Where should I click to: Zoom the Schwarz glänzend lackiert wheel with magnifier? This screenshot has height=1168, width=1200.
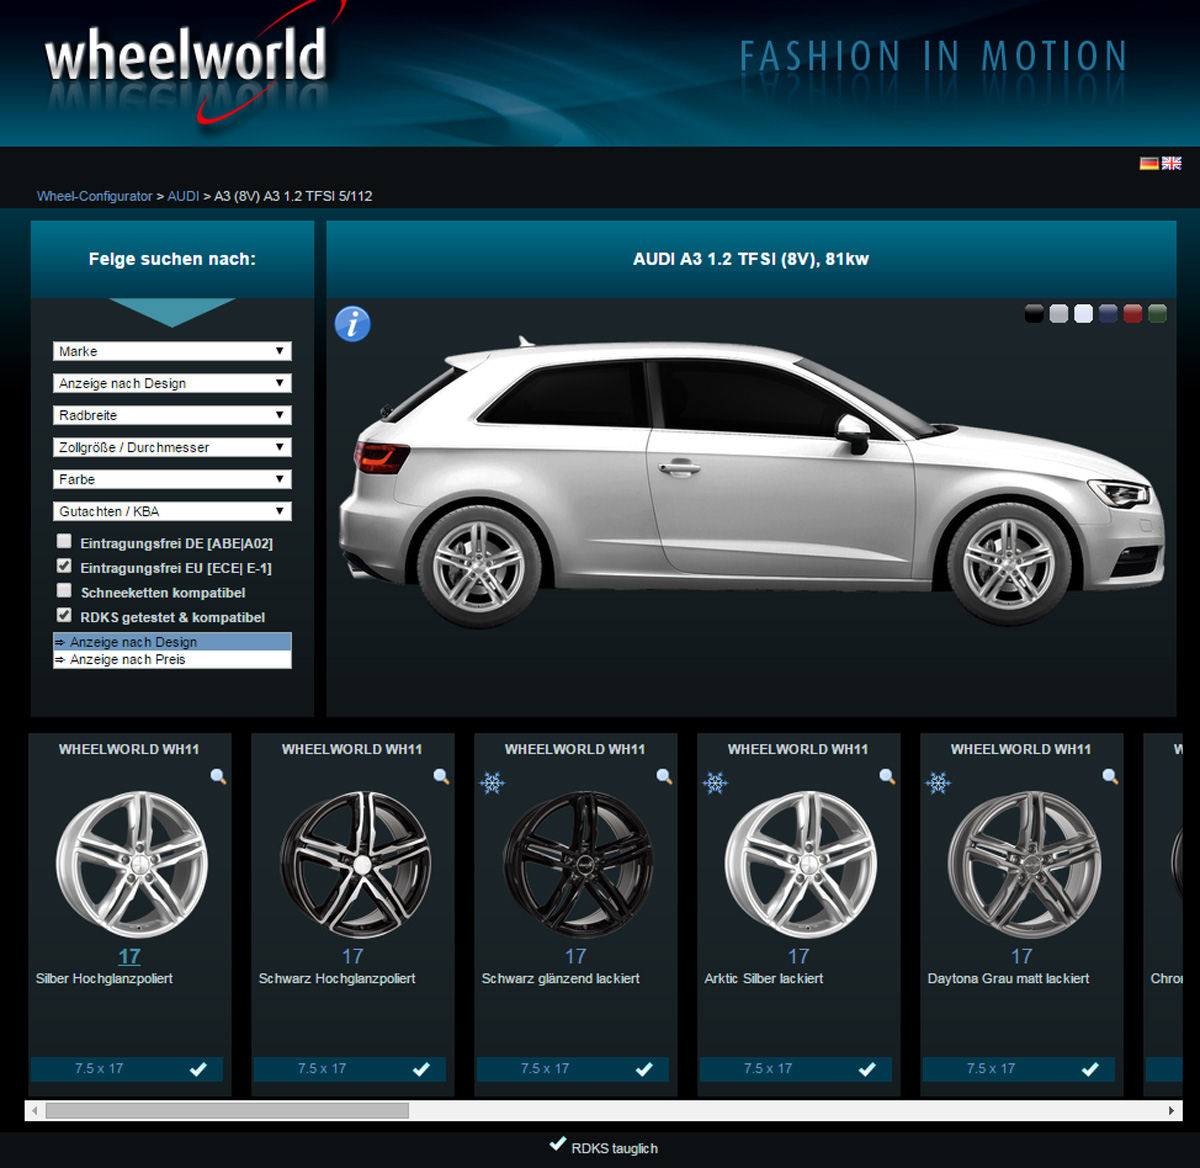pos(664,777)
